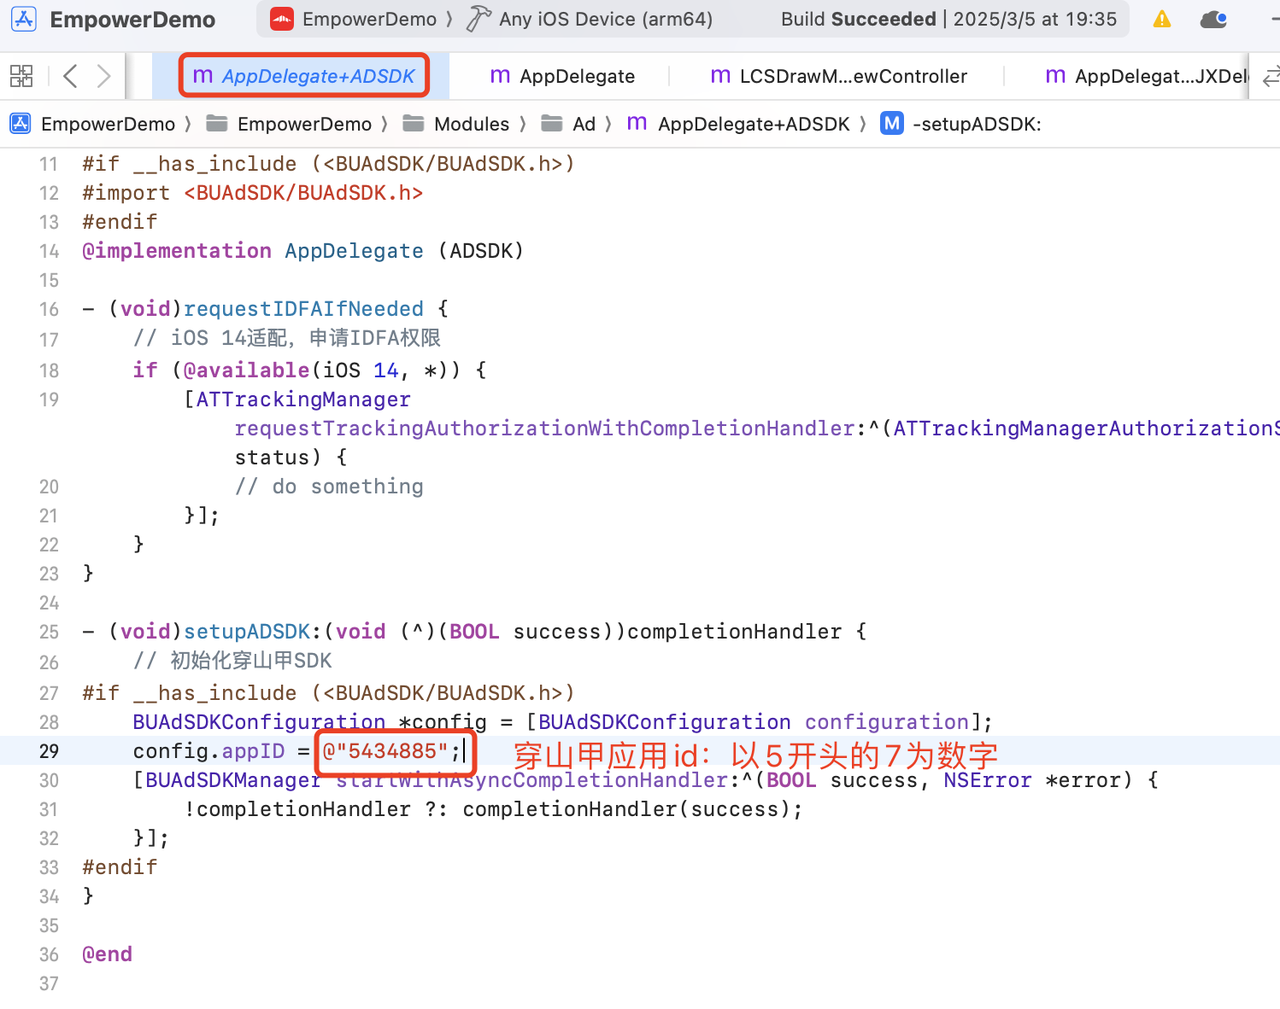The width and height of the screenshot is (1280, 1009).
Task: Open the -setupADSDK: method breadcrumb
Action: click(961, 124)
